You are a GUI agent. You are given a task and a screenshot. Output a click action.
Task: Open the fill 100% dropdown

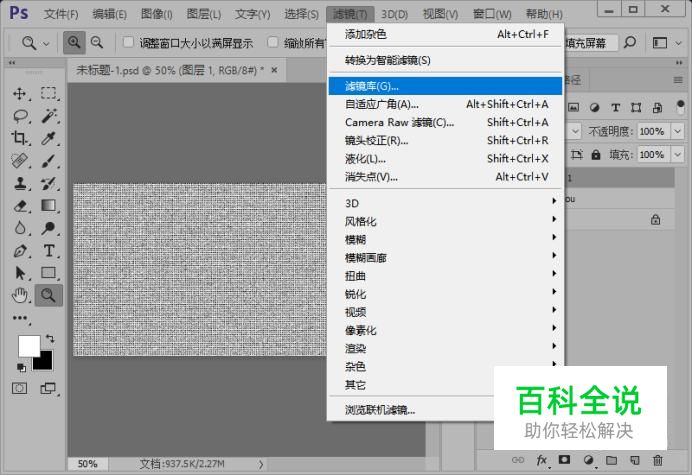click(x=677, y=155)
